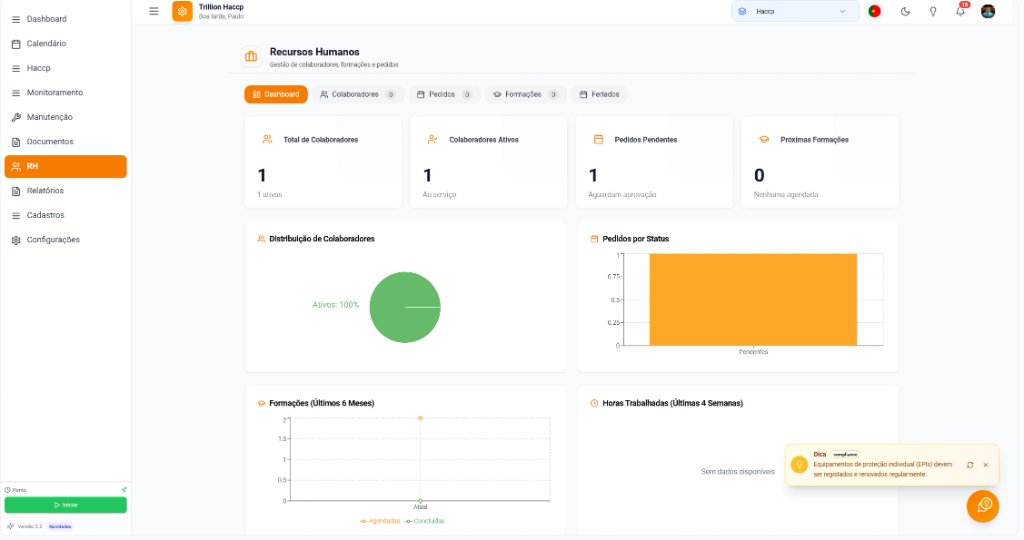Click the Total de Colaboradores people icon
This screenshot has width=1024, height=540.
point(267,139)
